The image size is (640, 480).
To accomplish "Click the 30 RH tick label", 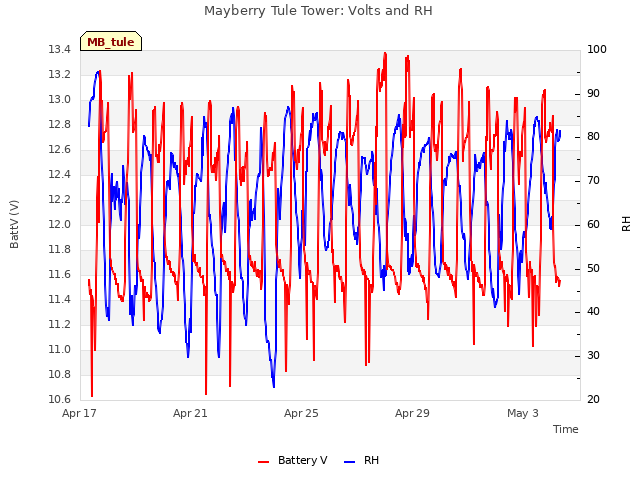I will pyautogui.click(x=593, y=356).
